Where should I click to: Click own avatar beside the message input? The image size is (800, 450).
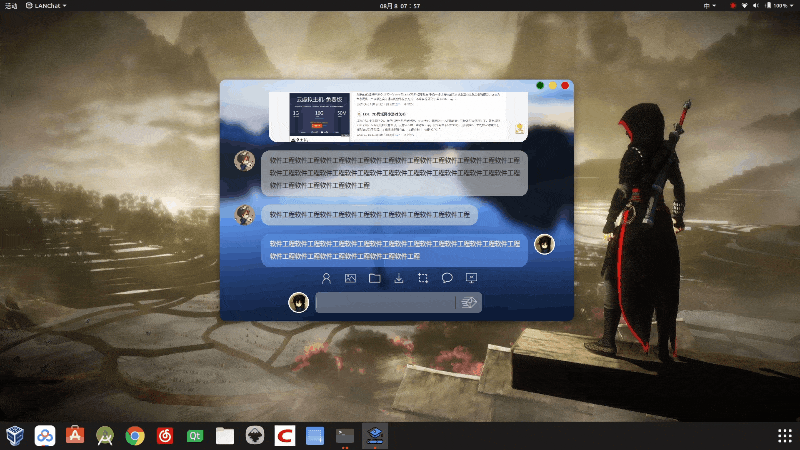298,303
